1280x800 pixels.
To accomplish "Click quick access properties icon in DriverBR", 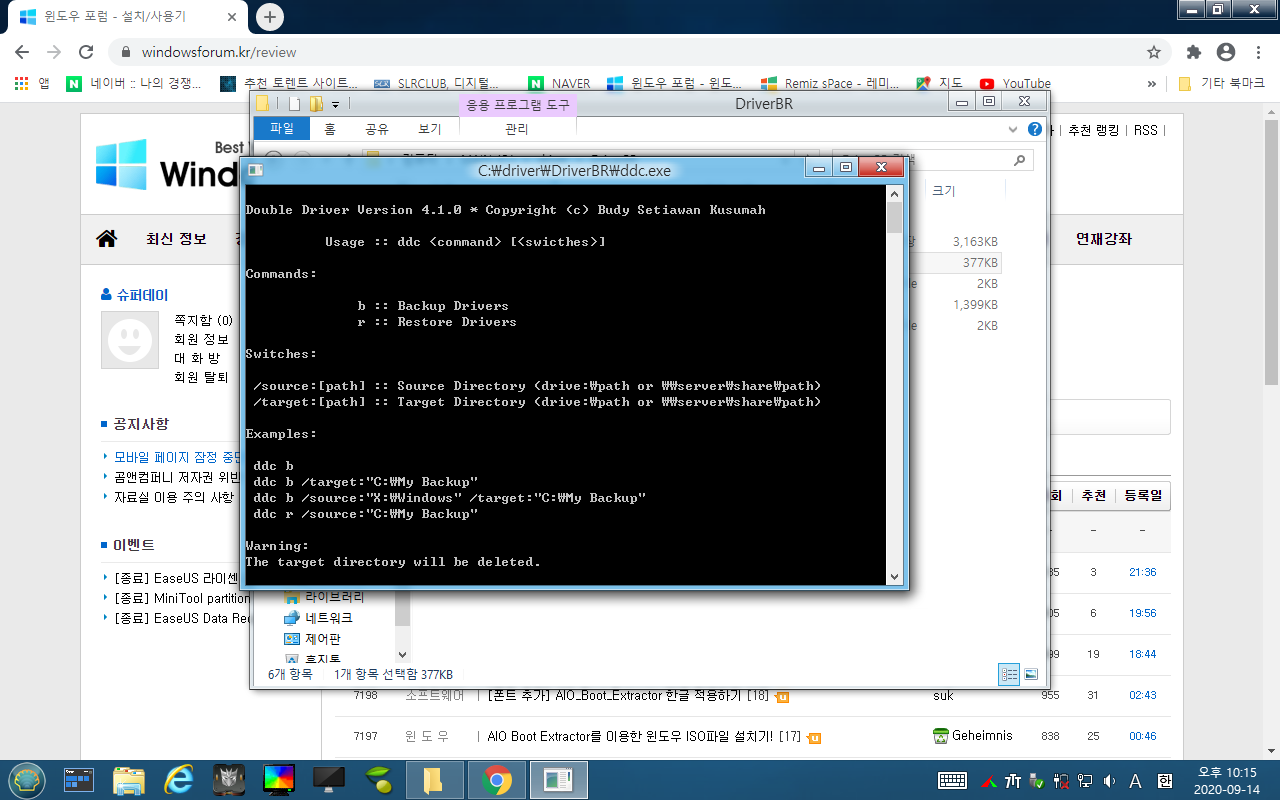I will 294,104.
